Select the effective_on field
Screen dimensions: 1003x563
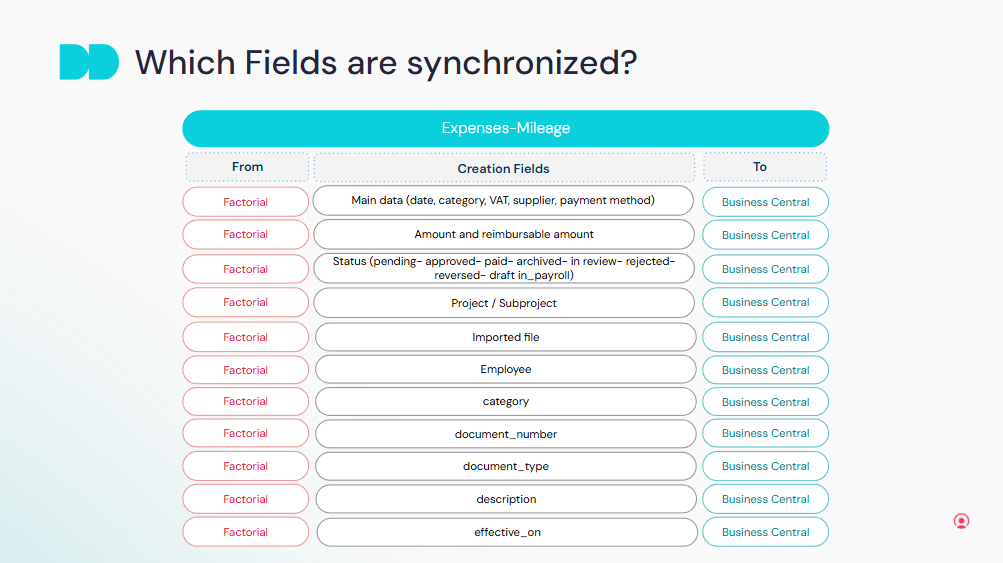click(x=507, y=532)
